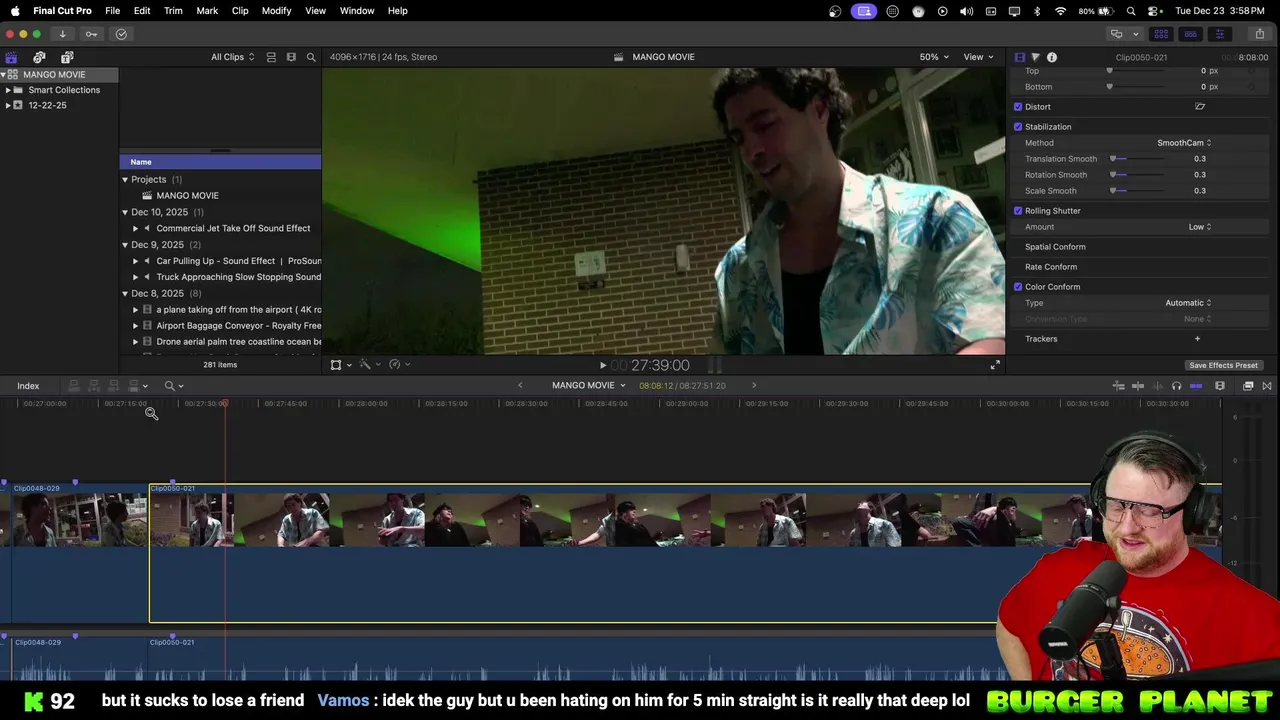Open the viewer View options dropdown
This screenshot has height=720, width=1280.
click(x=978, y=57)
